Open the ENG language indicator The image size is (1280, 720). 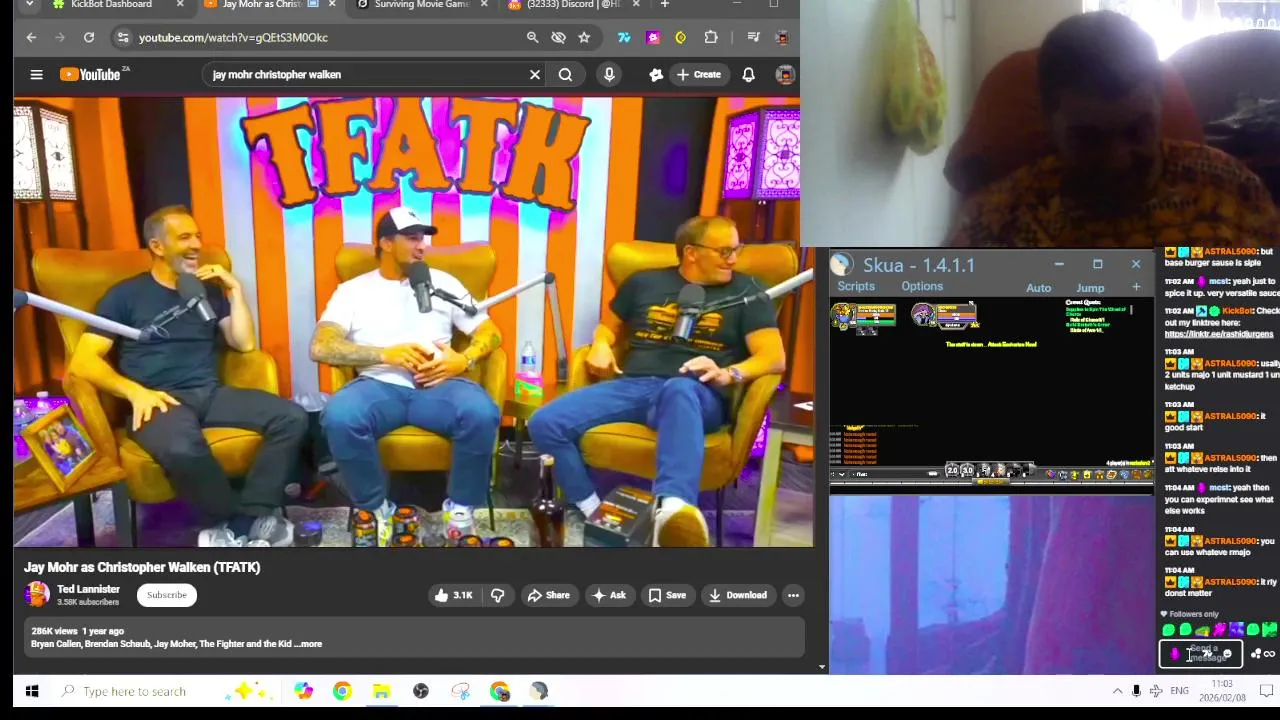click(x=1180, y=691)
